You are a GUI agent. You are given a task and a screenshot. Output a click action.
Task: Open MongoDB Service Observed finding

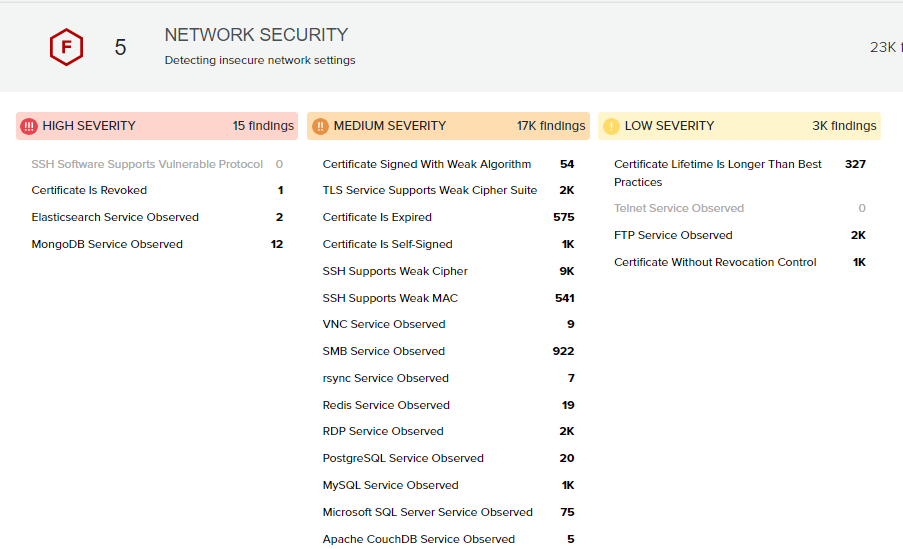tap(107, 244)
